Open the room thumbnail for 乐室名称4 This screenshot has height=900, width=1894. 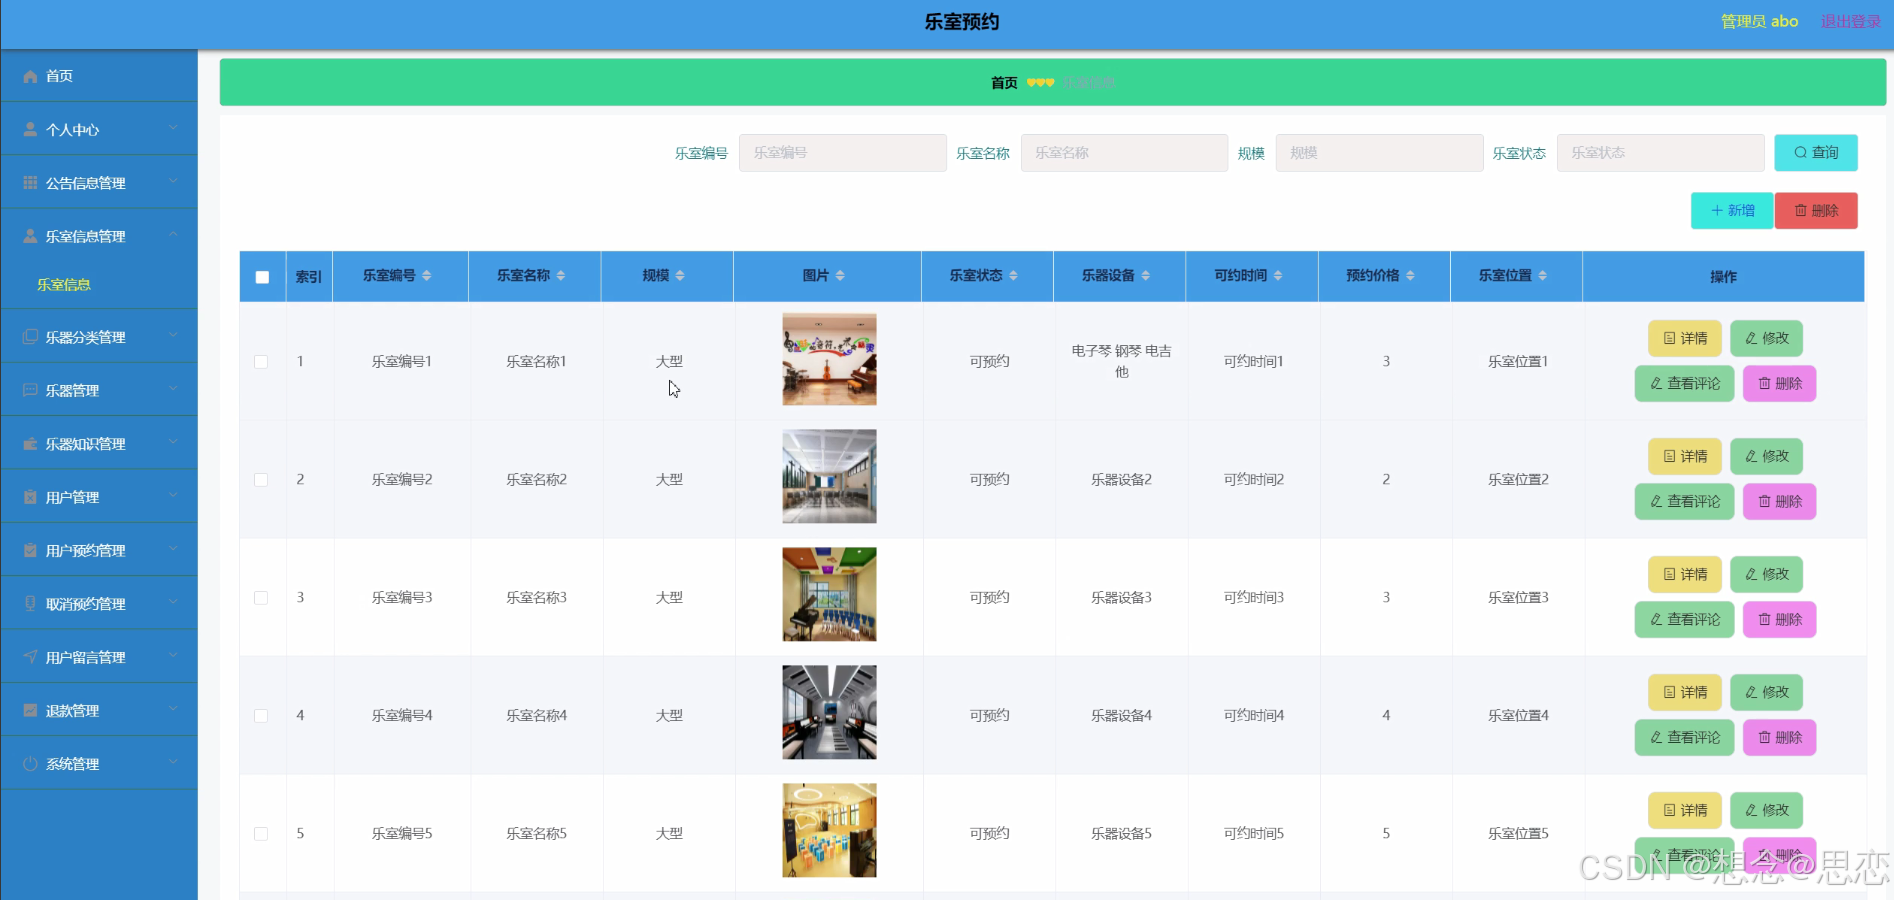(x=829, y=713)
